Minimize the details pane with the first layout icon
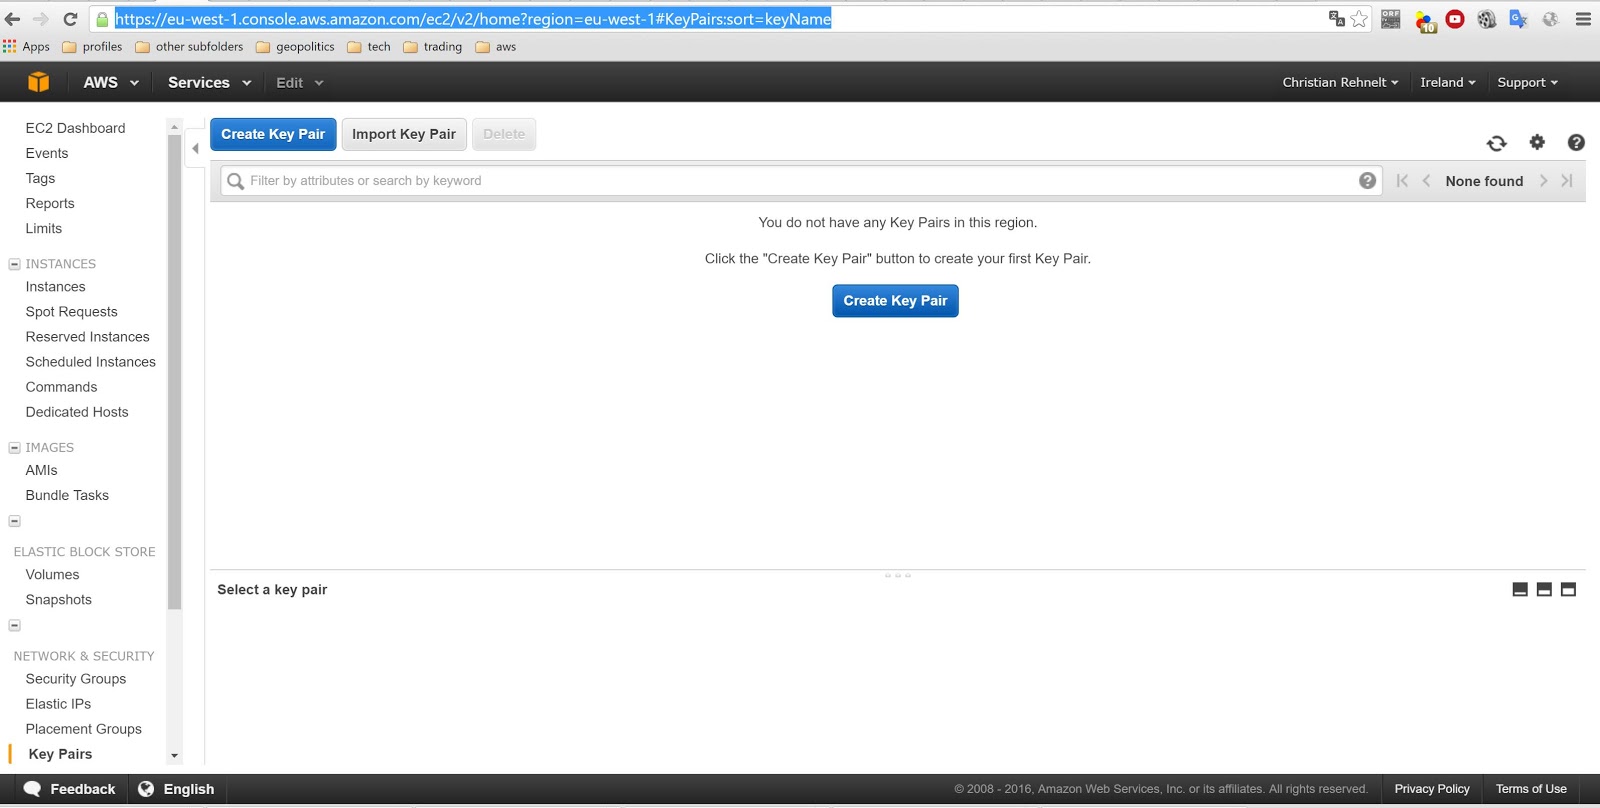The width and height of the screenshot is (1600, 808). point(1520,589)
